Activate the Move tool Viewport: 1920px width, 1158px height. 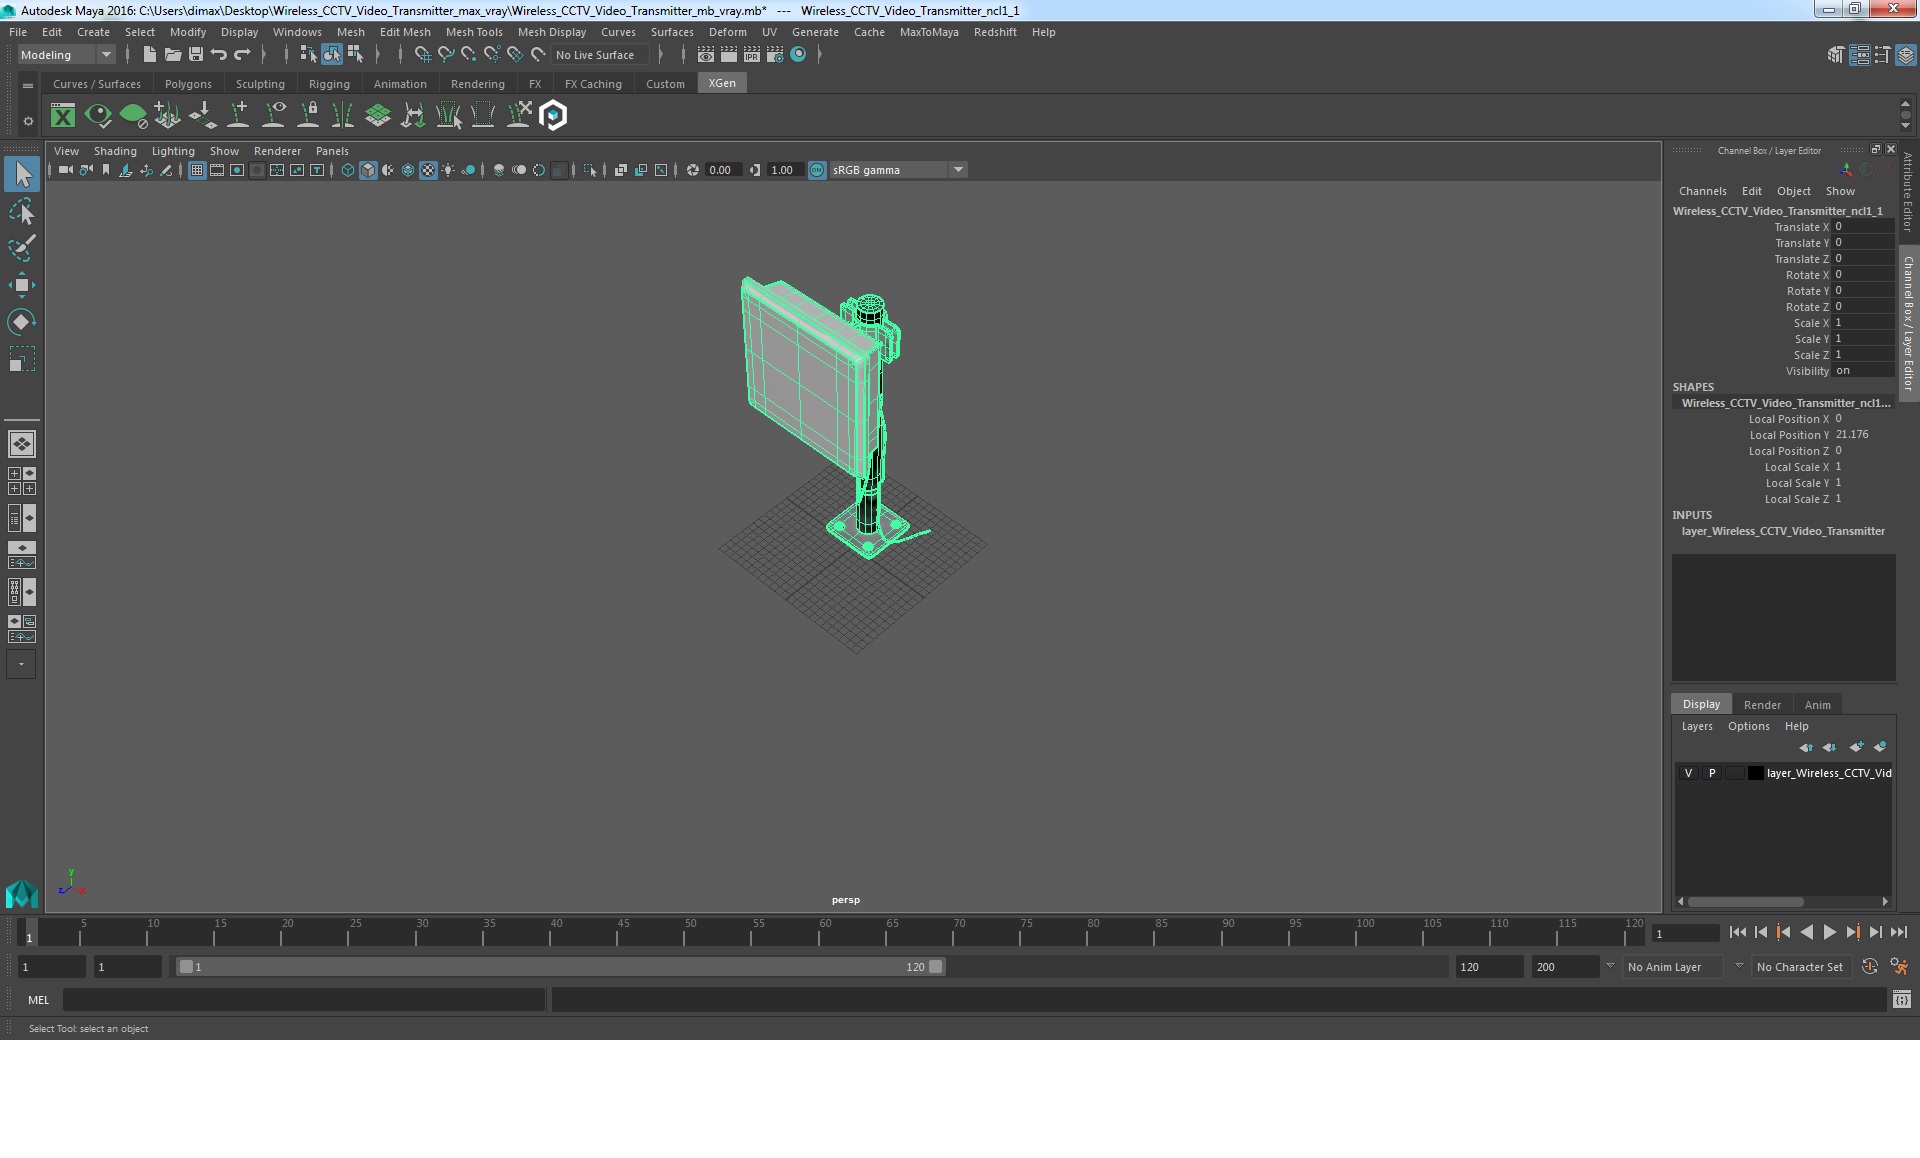22,285
